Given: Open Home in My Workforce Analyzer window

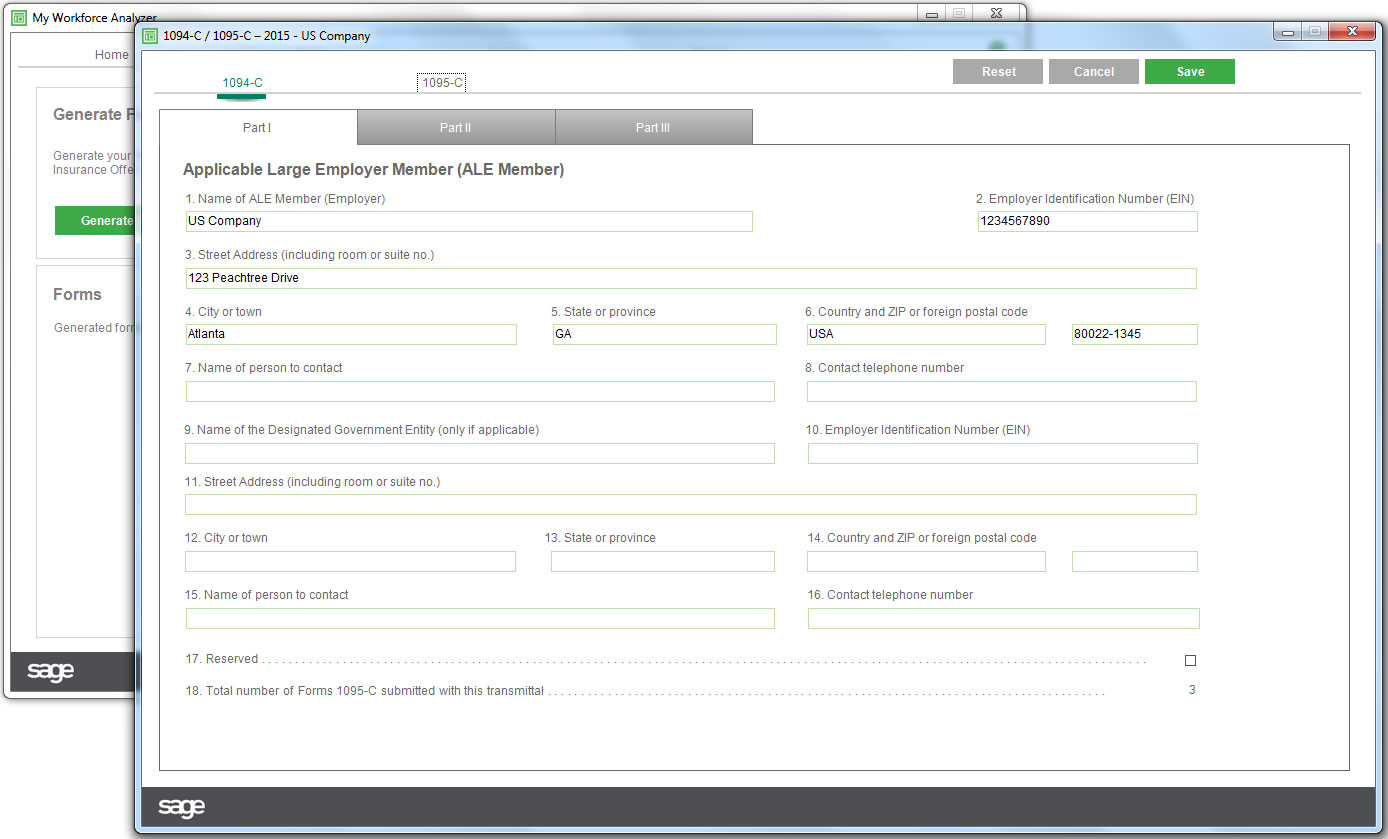Looking at the screenshot, I should pyautogui.click(x=111, y=55).
